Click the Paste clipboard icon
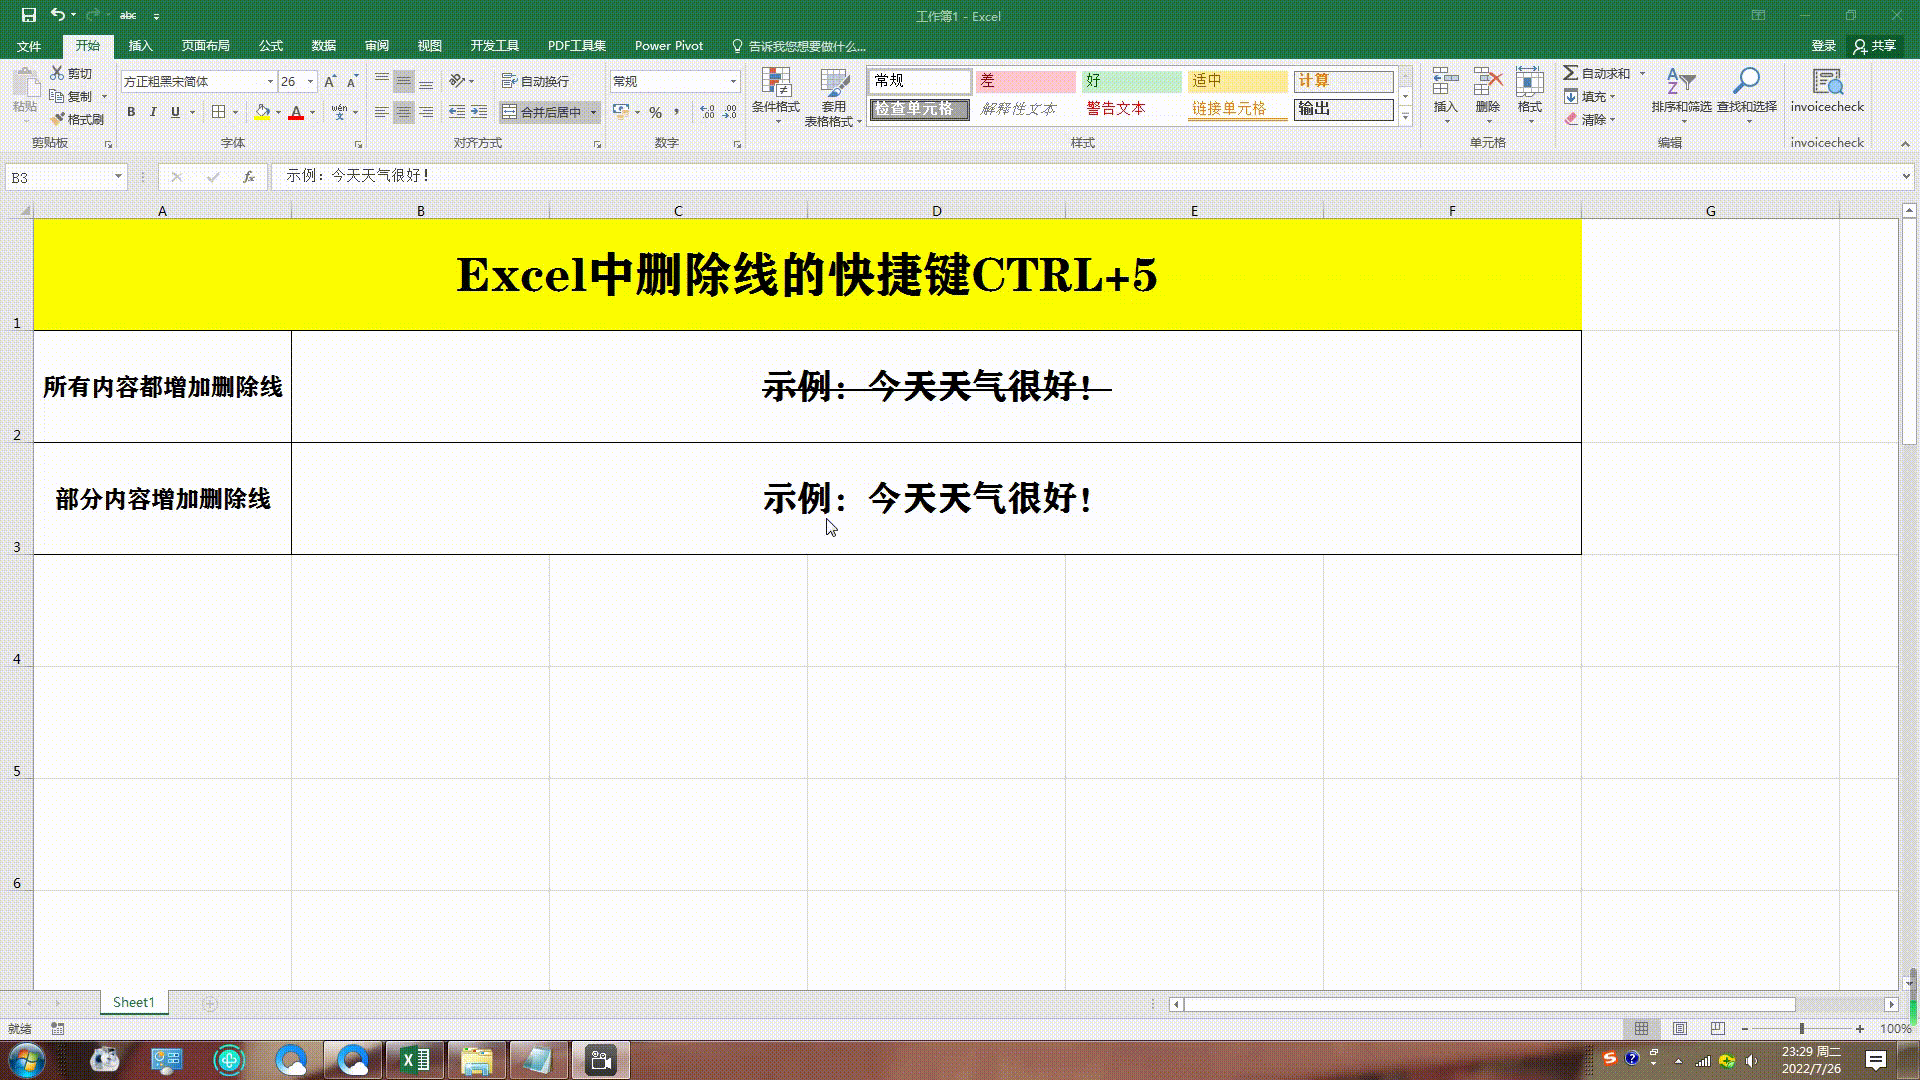 tap(25, 84)
